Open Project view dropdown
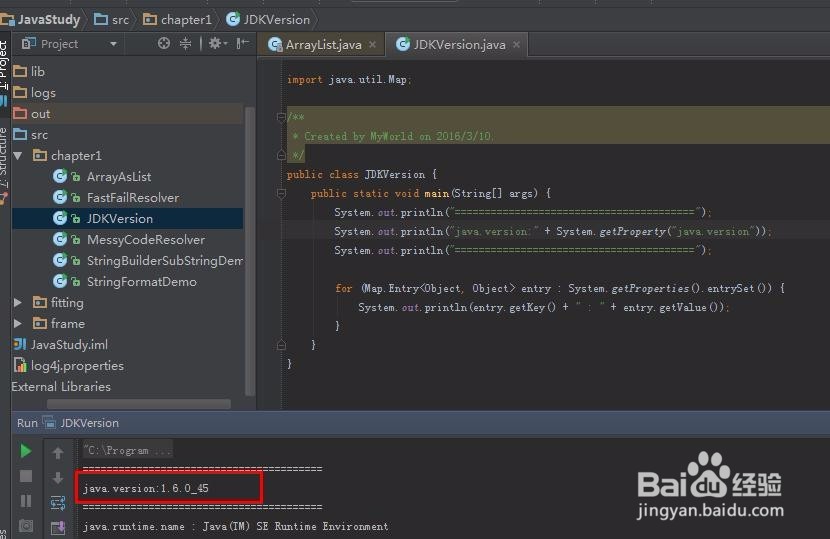The width and height of the screenshot is (830, 539). pos(113,44)
